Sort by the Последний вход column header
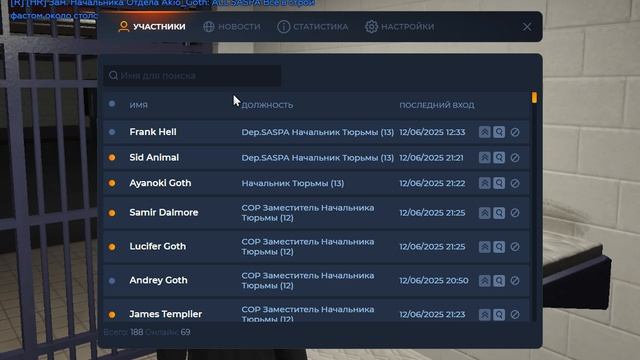640x360 pixels. click(x=437, y=105)
